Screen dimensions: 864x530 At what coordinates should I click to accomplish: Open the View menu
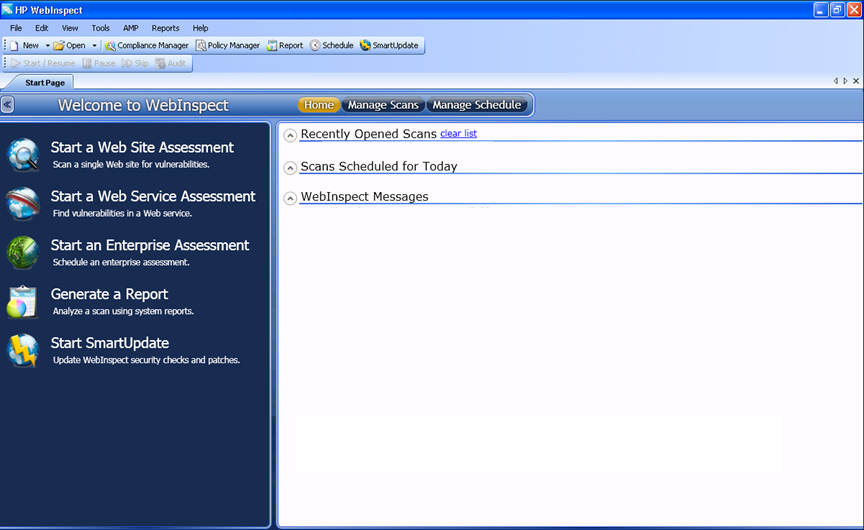point(69,28)
